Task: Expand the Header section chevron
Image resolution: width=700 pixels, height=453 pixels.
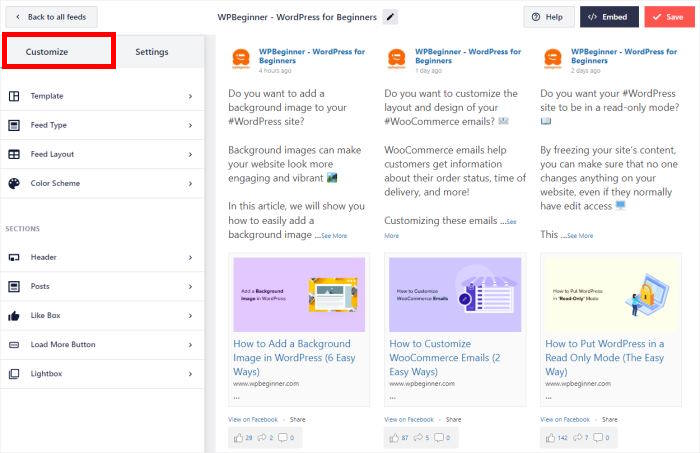Action: [190, 258]
